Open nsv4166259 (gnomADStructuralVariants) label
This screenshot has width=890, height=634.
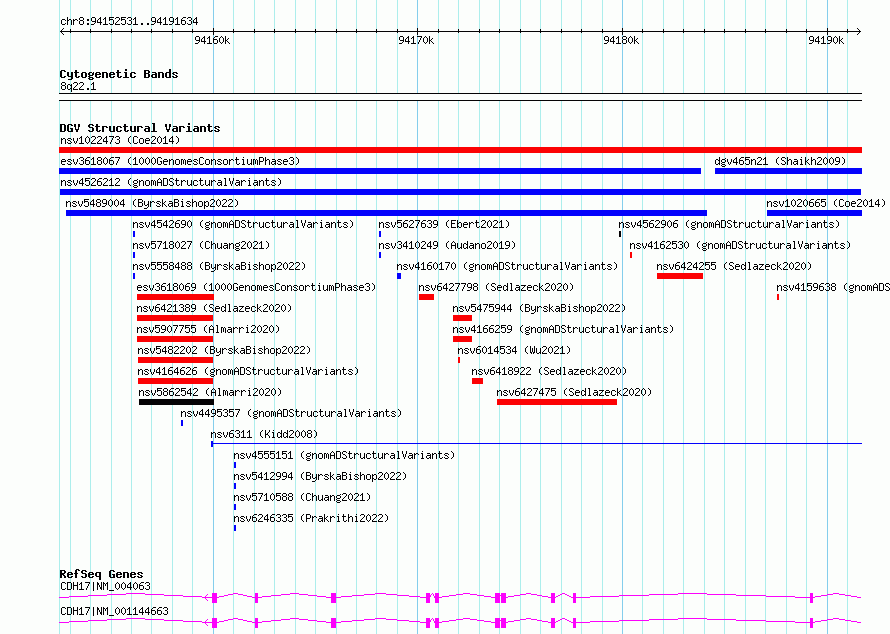click(563, 329)
